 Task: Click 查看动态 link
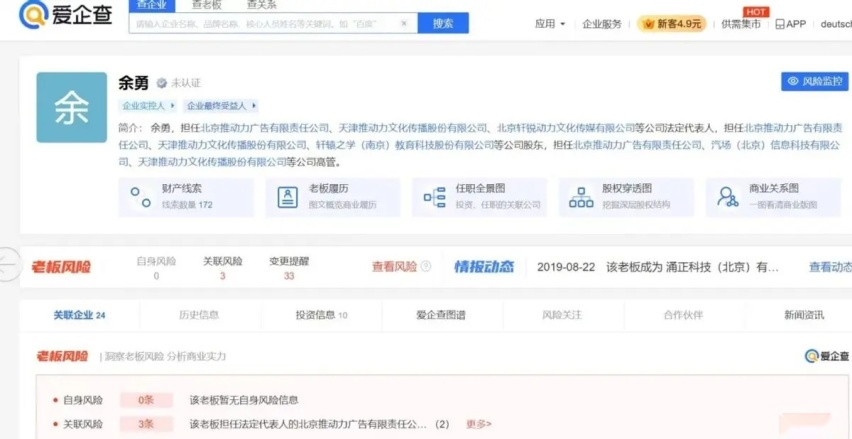(x=830, y=267)
